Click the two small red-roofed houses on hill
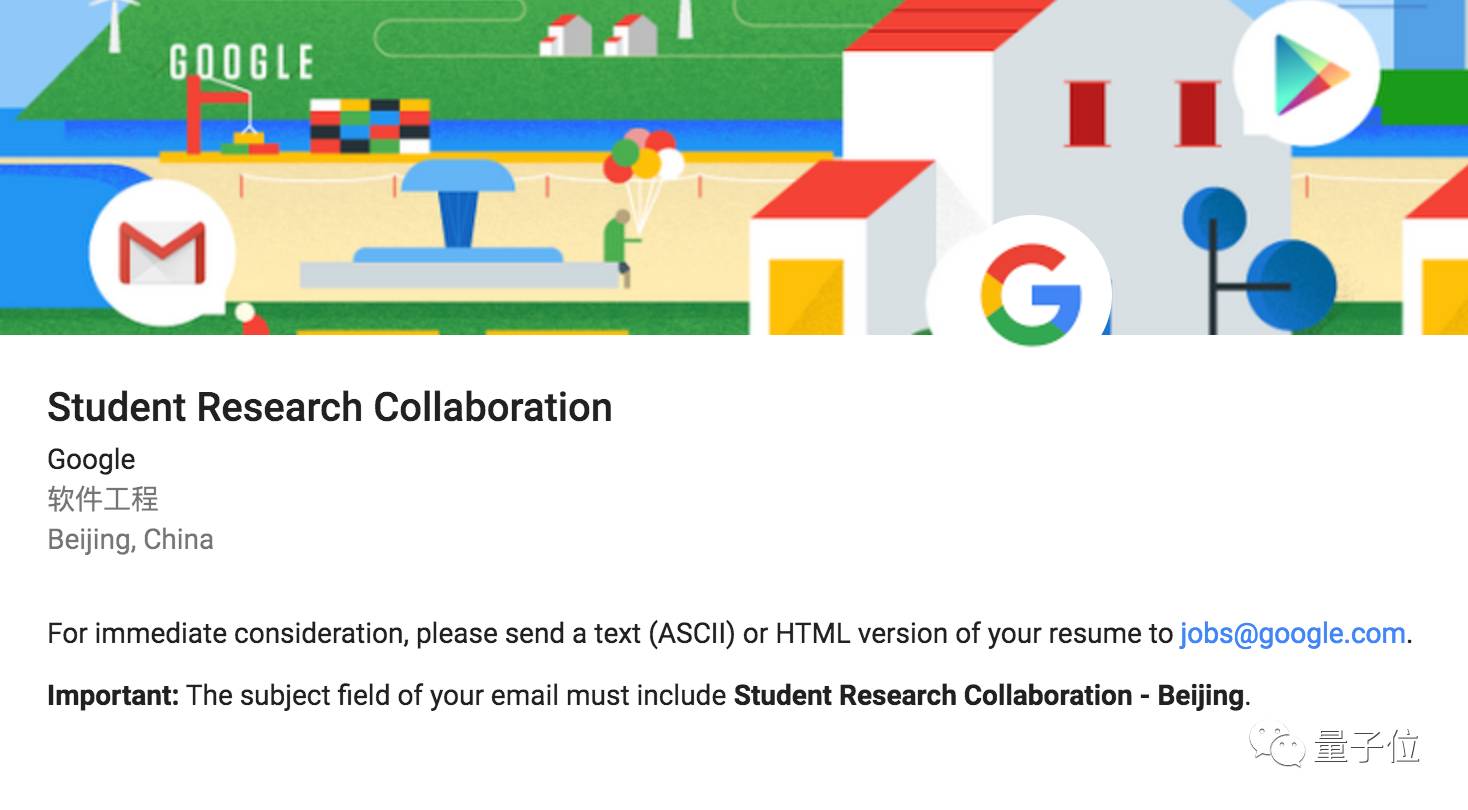The height and width of the screenshot is (810, 1468). 600,37
